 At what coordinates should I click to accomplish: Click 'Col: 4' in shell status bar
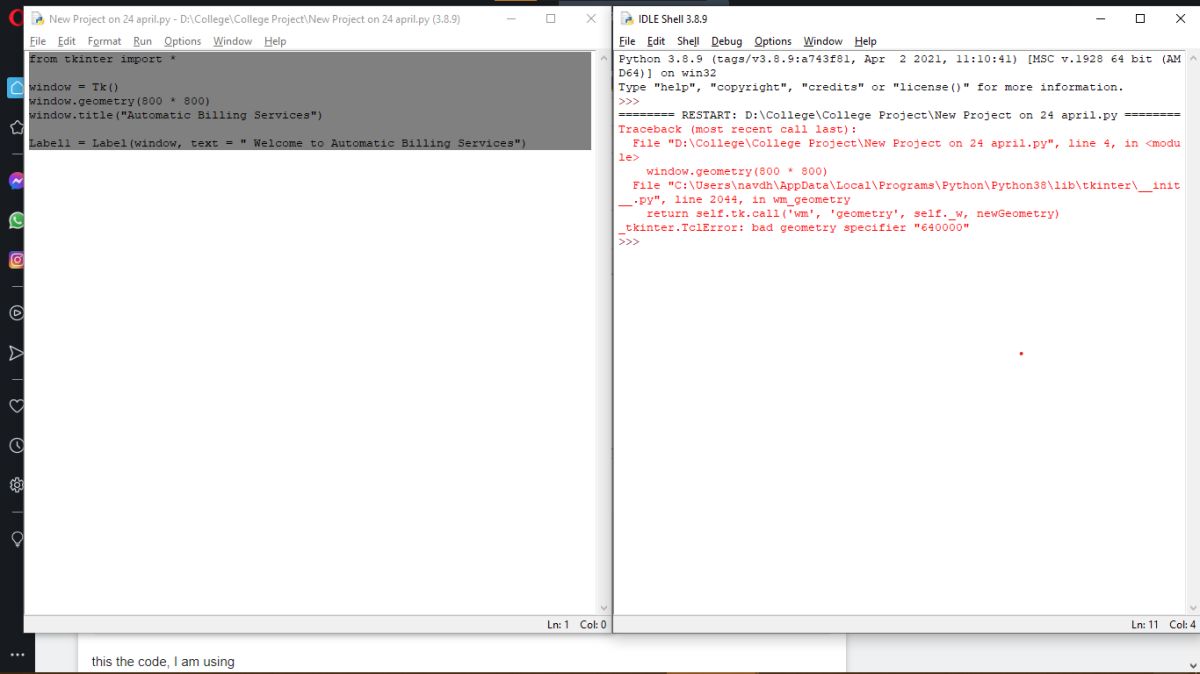click(x=1182, y=625)
